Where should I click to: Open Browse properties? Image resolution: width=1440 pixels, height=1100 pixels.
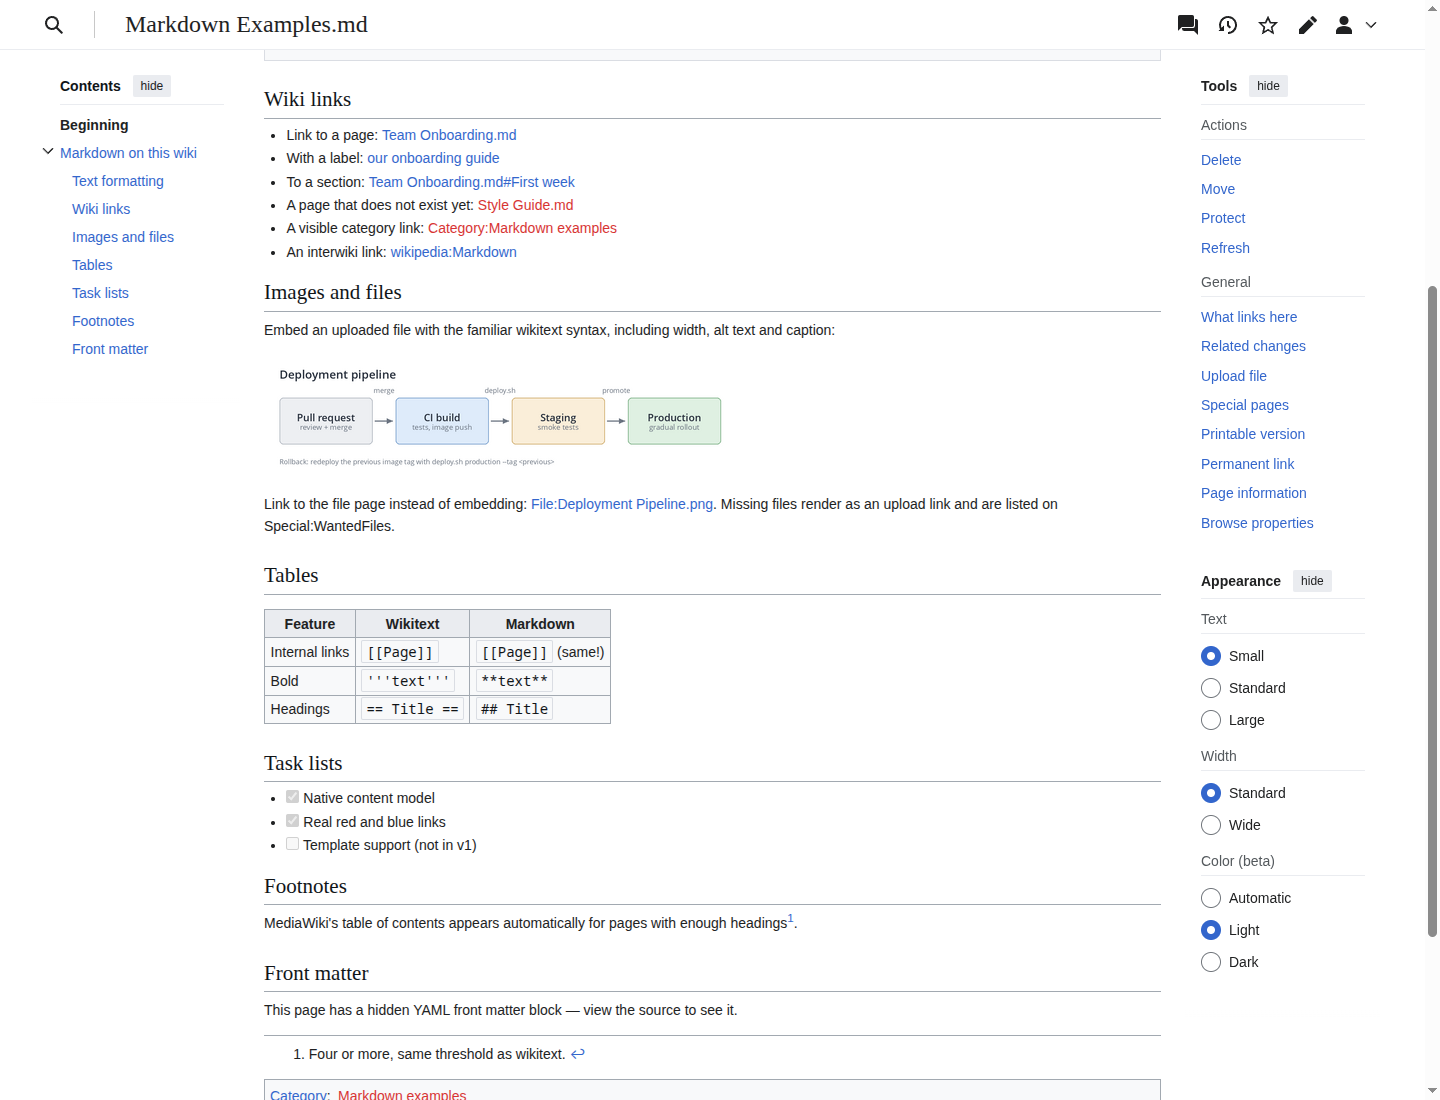(x=1257, y=523)
